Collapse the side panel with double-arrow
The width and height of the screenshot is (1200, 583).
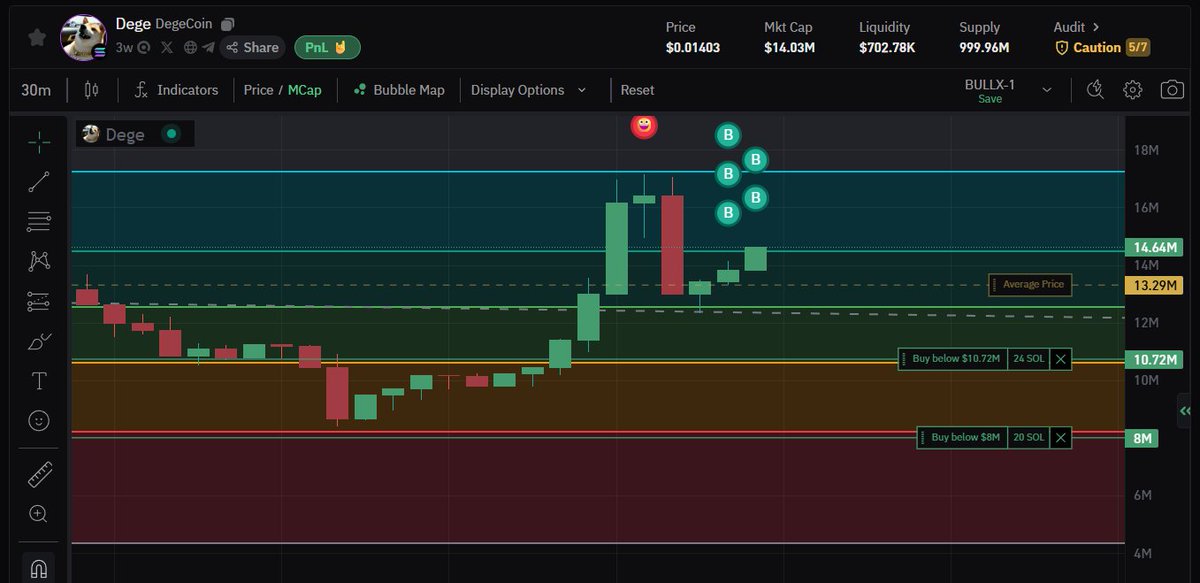(x=1185, y=411)
